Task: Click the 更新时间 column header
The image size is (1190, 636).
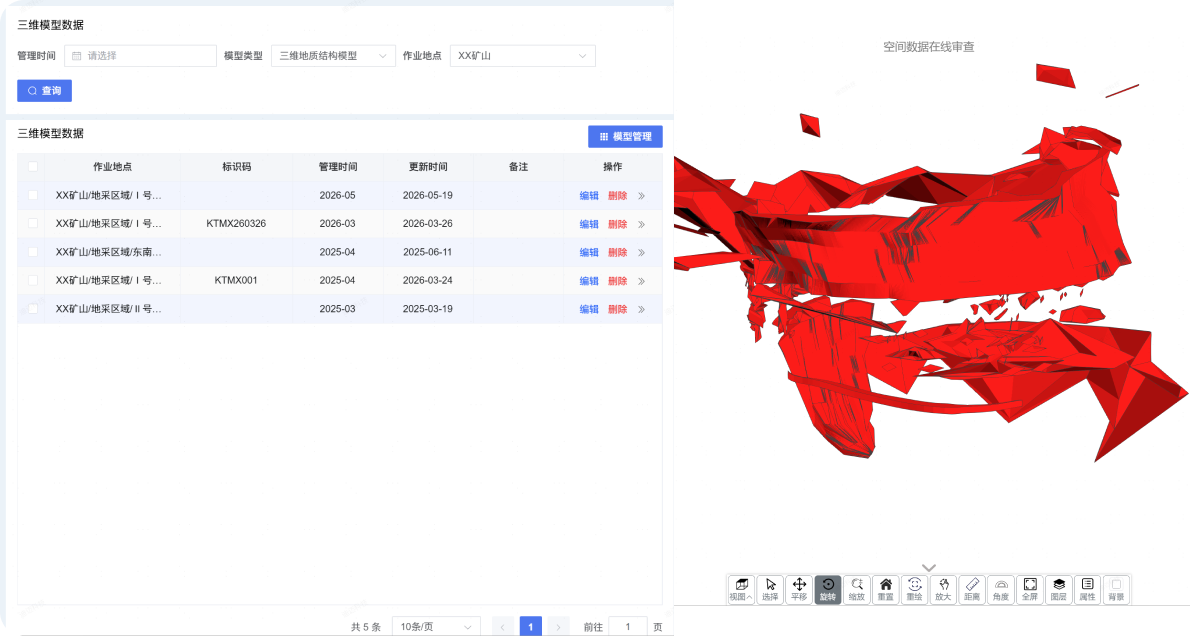Action: tap(428, 167)
